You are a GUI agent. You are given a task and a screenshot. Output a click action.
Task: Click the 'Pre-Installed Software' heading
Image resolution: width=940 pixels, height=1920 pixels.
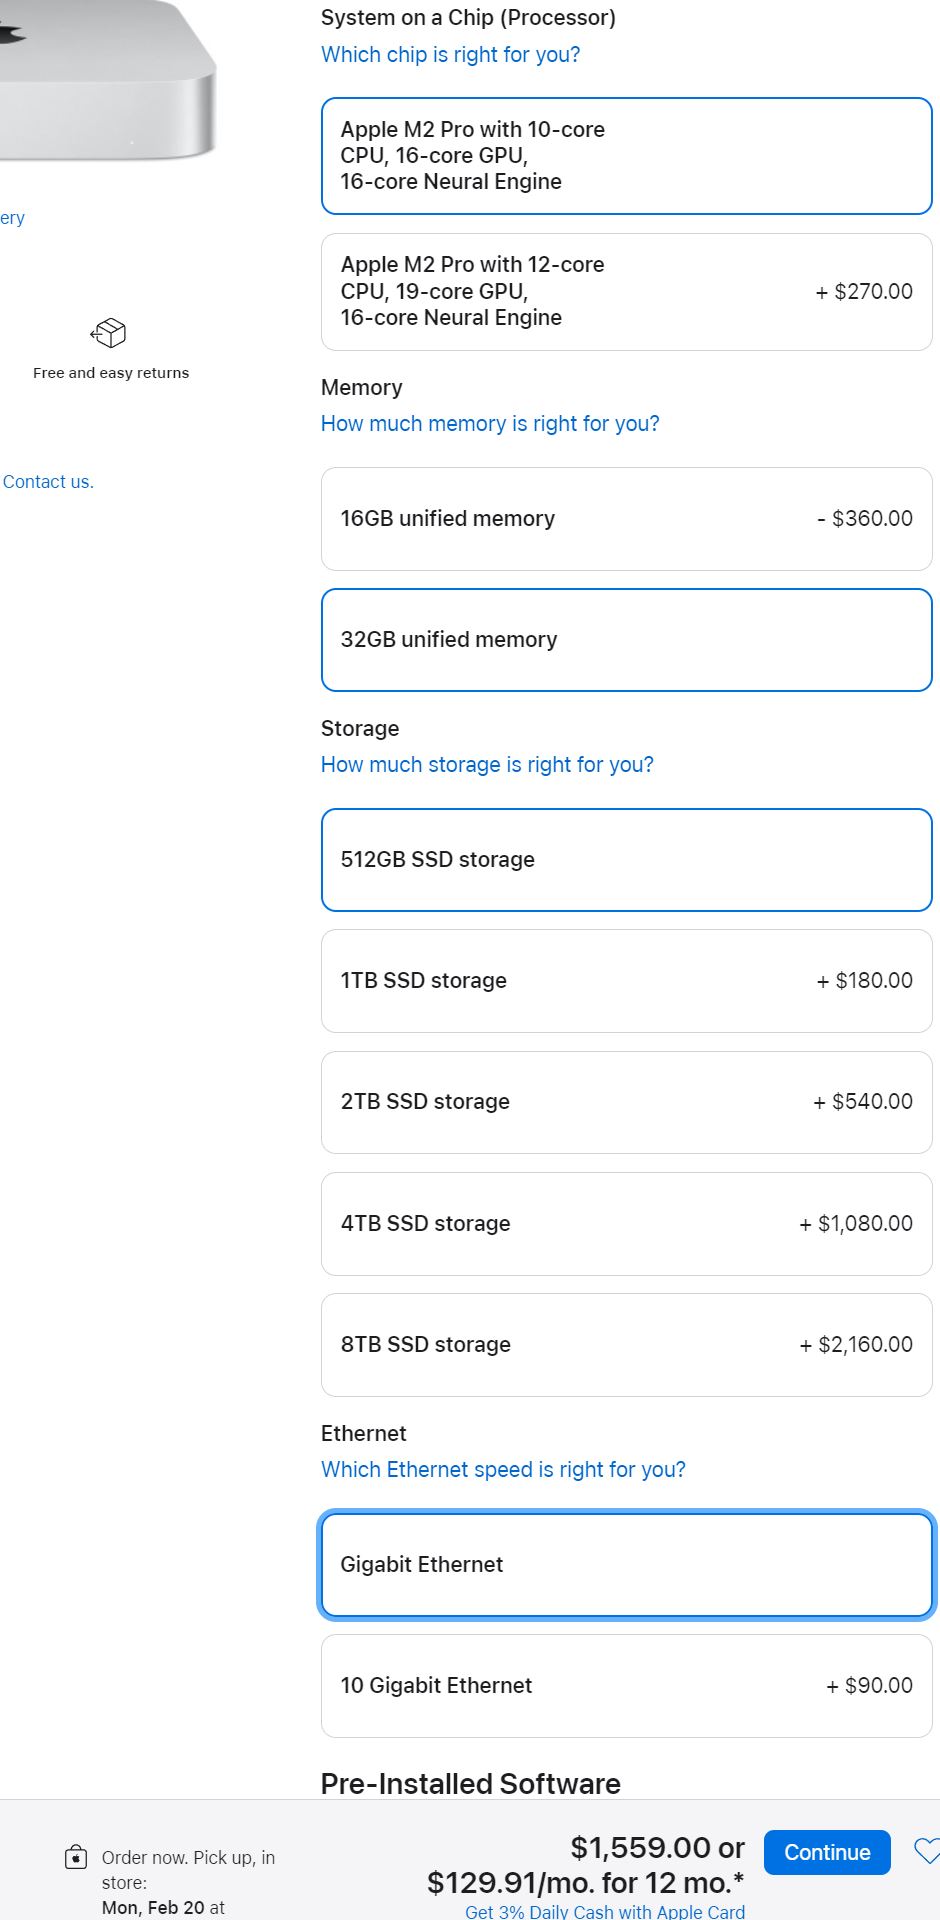click(471, 1784)
